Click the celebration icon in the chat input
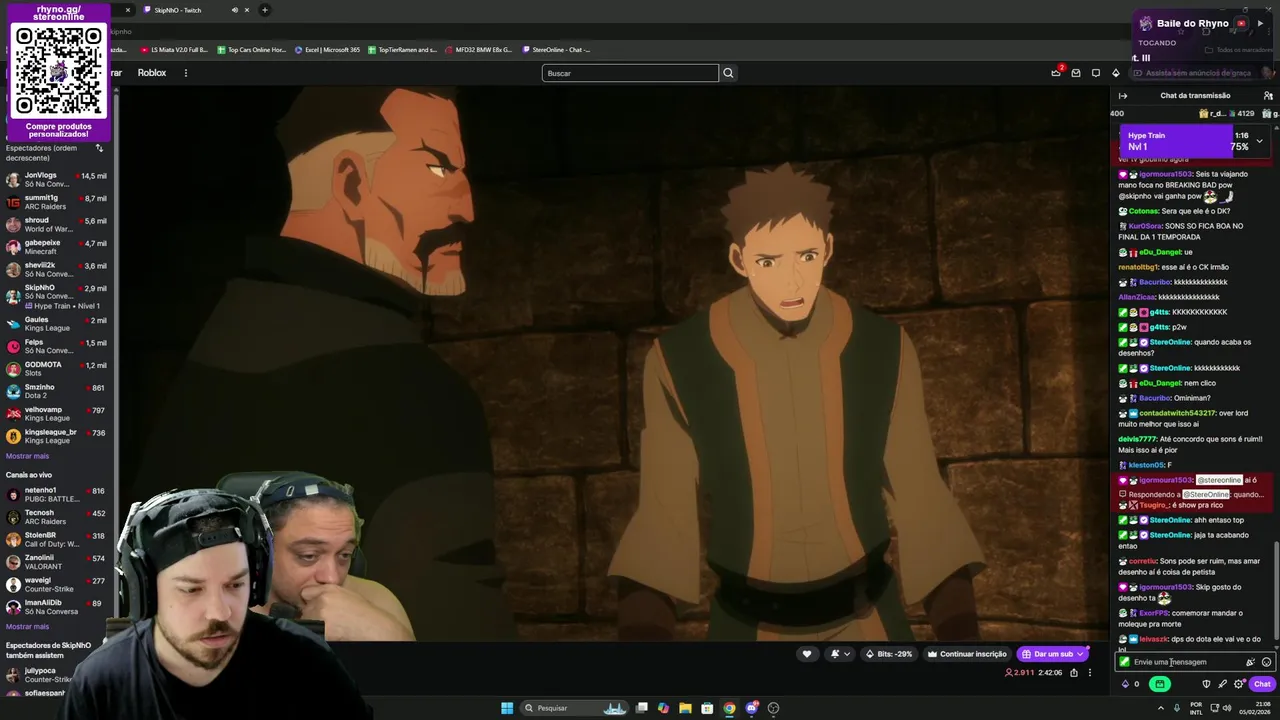This screenshot has width=1280, height=720. pyautogui.click(x=1250, y=662)
